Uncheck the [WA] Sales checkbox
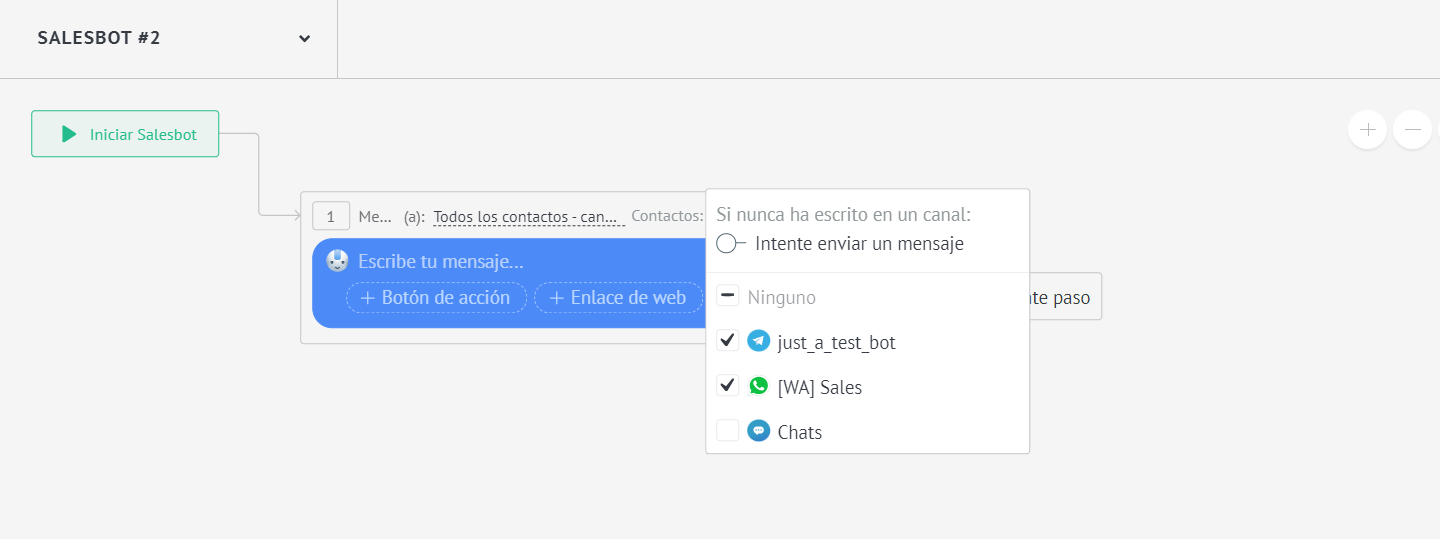This screenshot has height=539, width=1440. (x=728, y=386)
